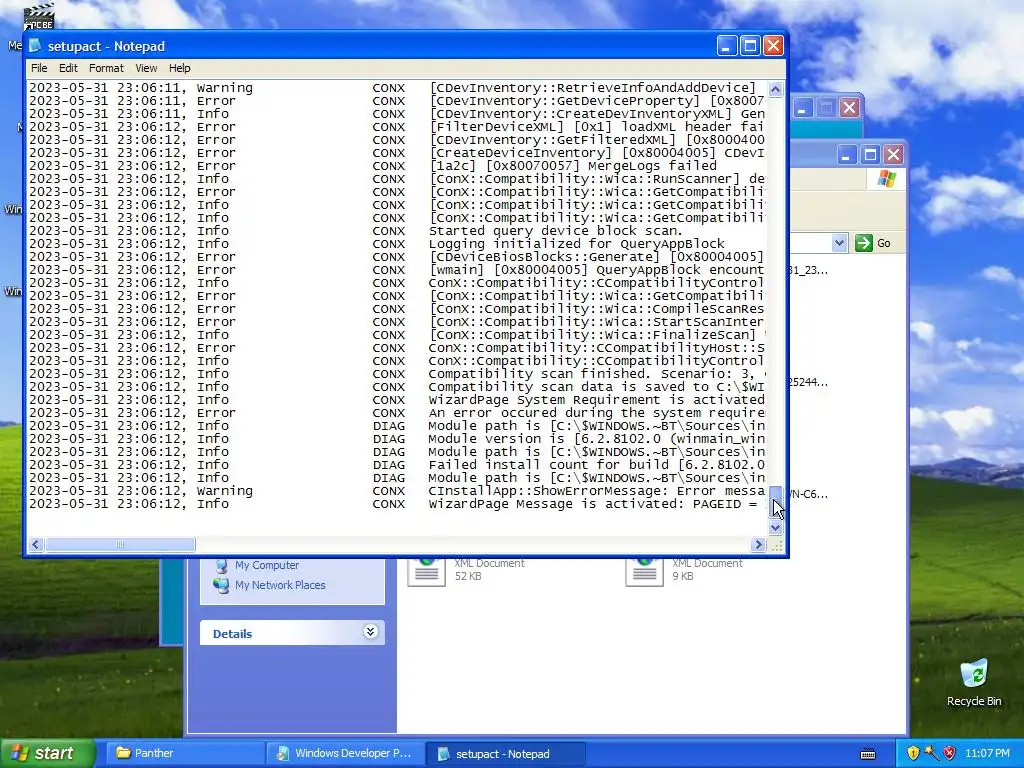Select the 9 KB XML Document file icon

pos(645,571)
